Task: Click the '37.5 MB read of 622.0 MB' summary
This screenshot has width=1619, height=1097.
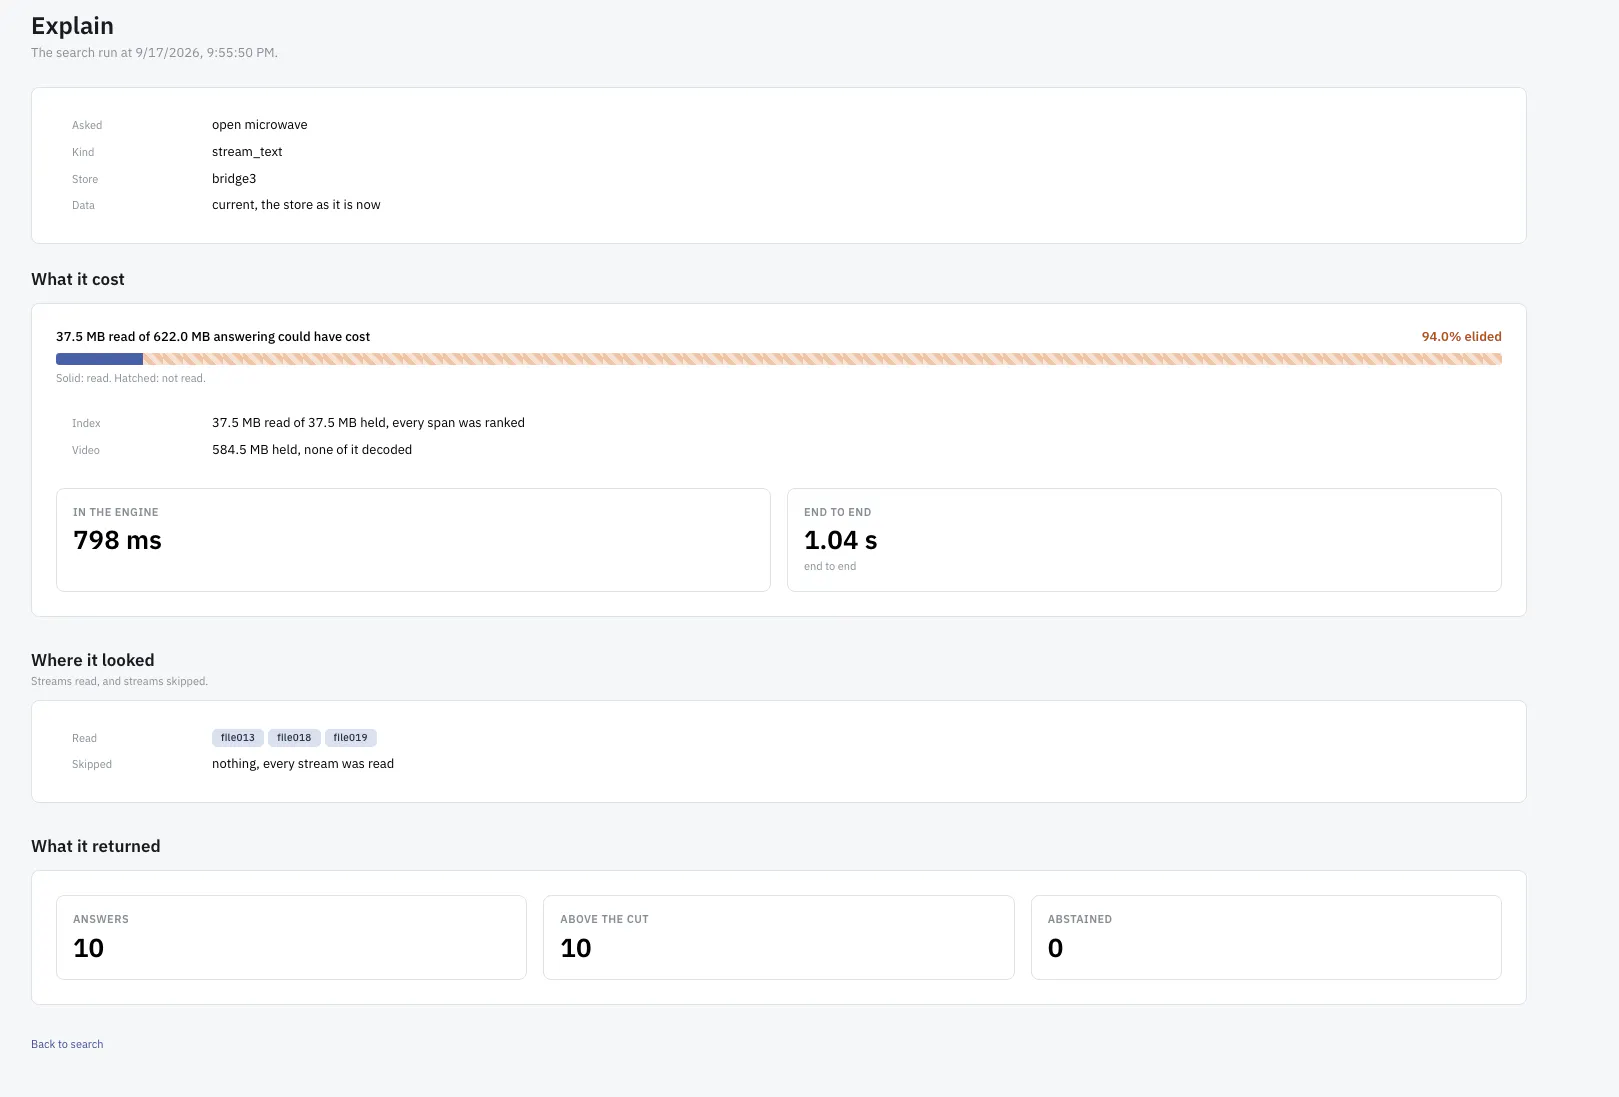Action: tap(213, 337)
